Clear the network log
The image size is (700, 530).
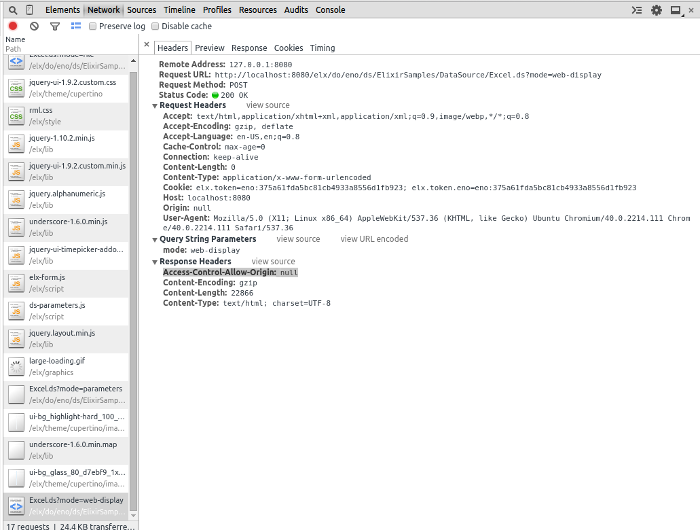(x=34, y=26)
